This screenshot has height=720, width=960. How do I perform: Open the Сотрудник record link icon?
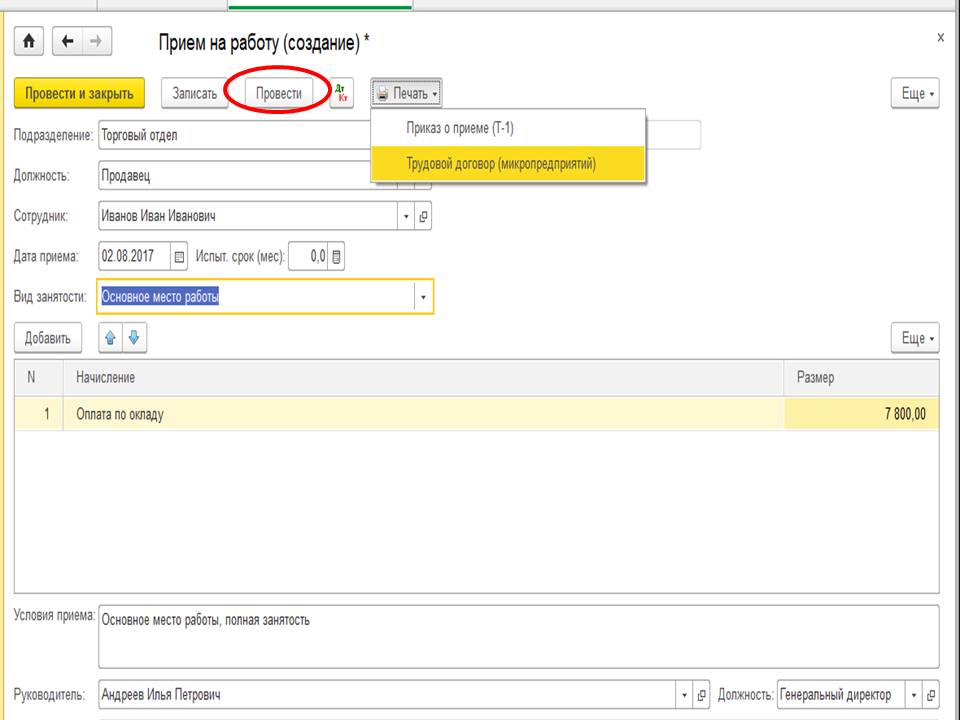[423, 216]
